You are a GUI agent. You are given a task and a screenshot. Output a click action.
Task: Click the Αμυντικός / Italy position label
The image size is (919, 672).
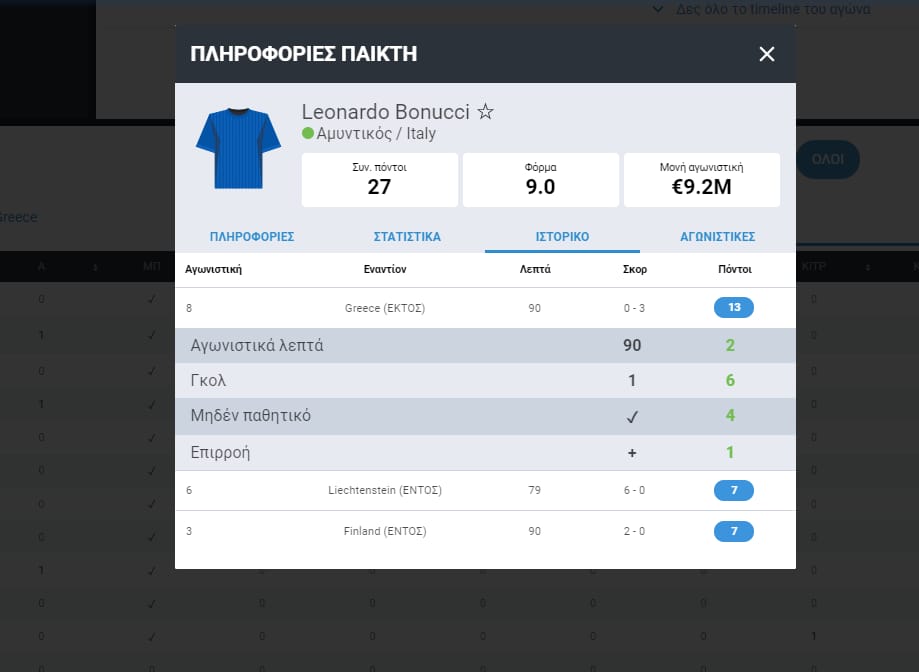click(376, 134)
